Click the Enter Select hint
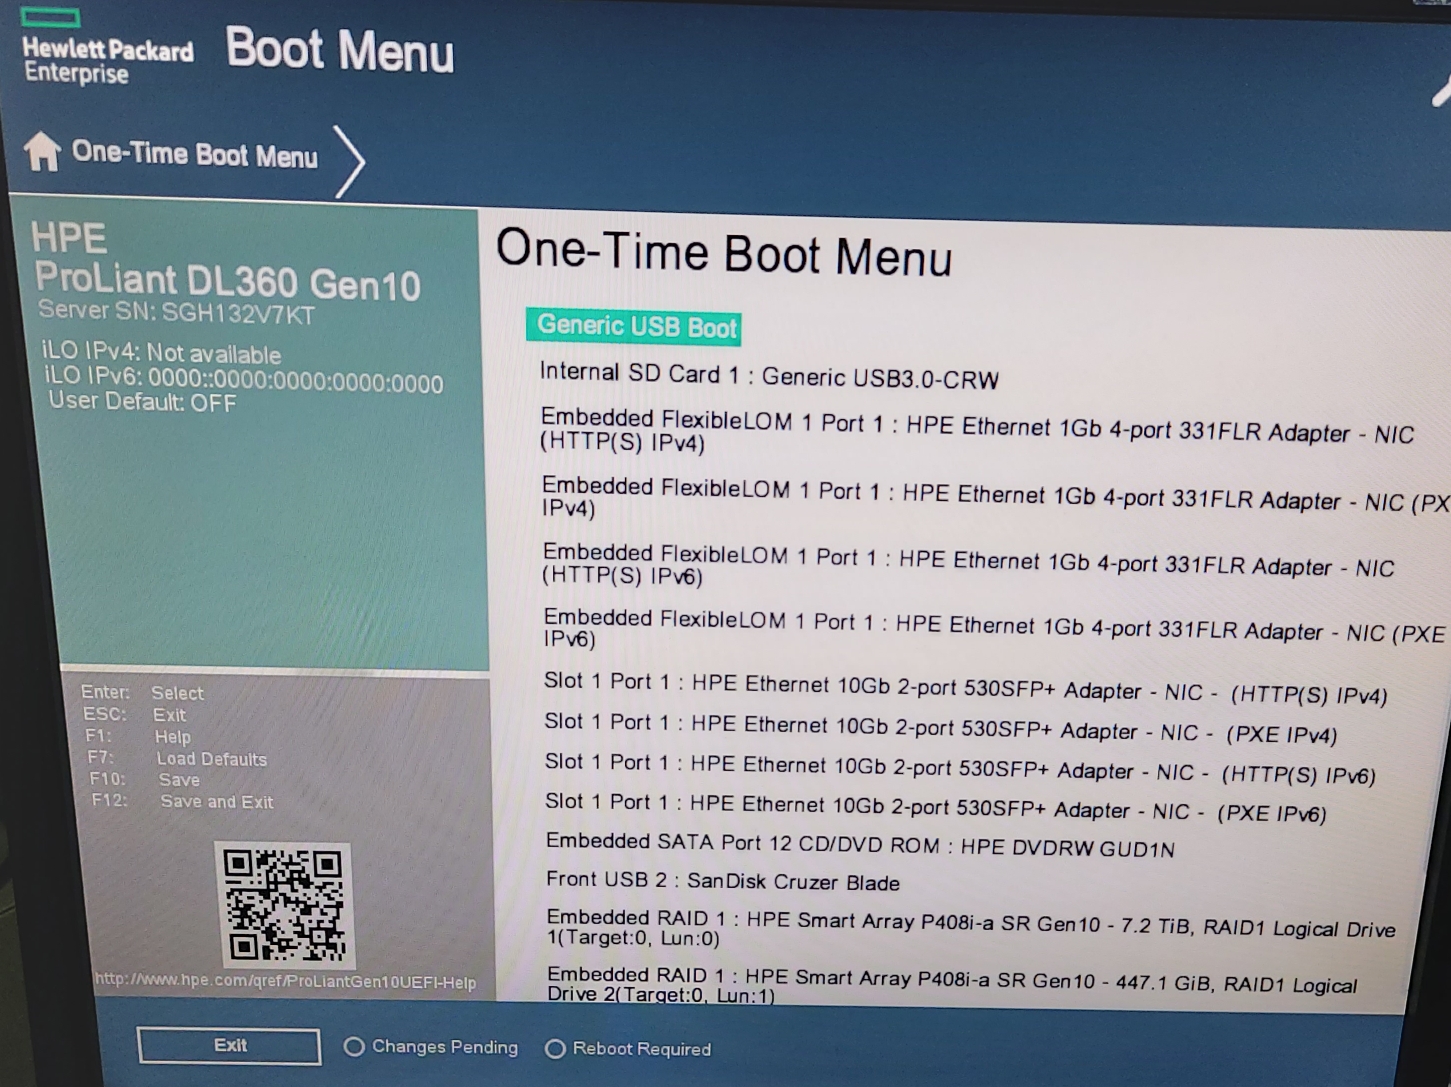The height and width of the screenshot is (1087, 1451). pyautogui.click(x=142, y=692)
